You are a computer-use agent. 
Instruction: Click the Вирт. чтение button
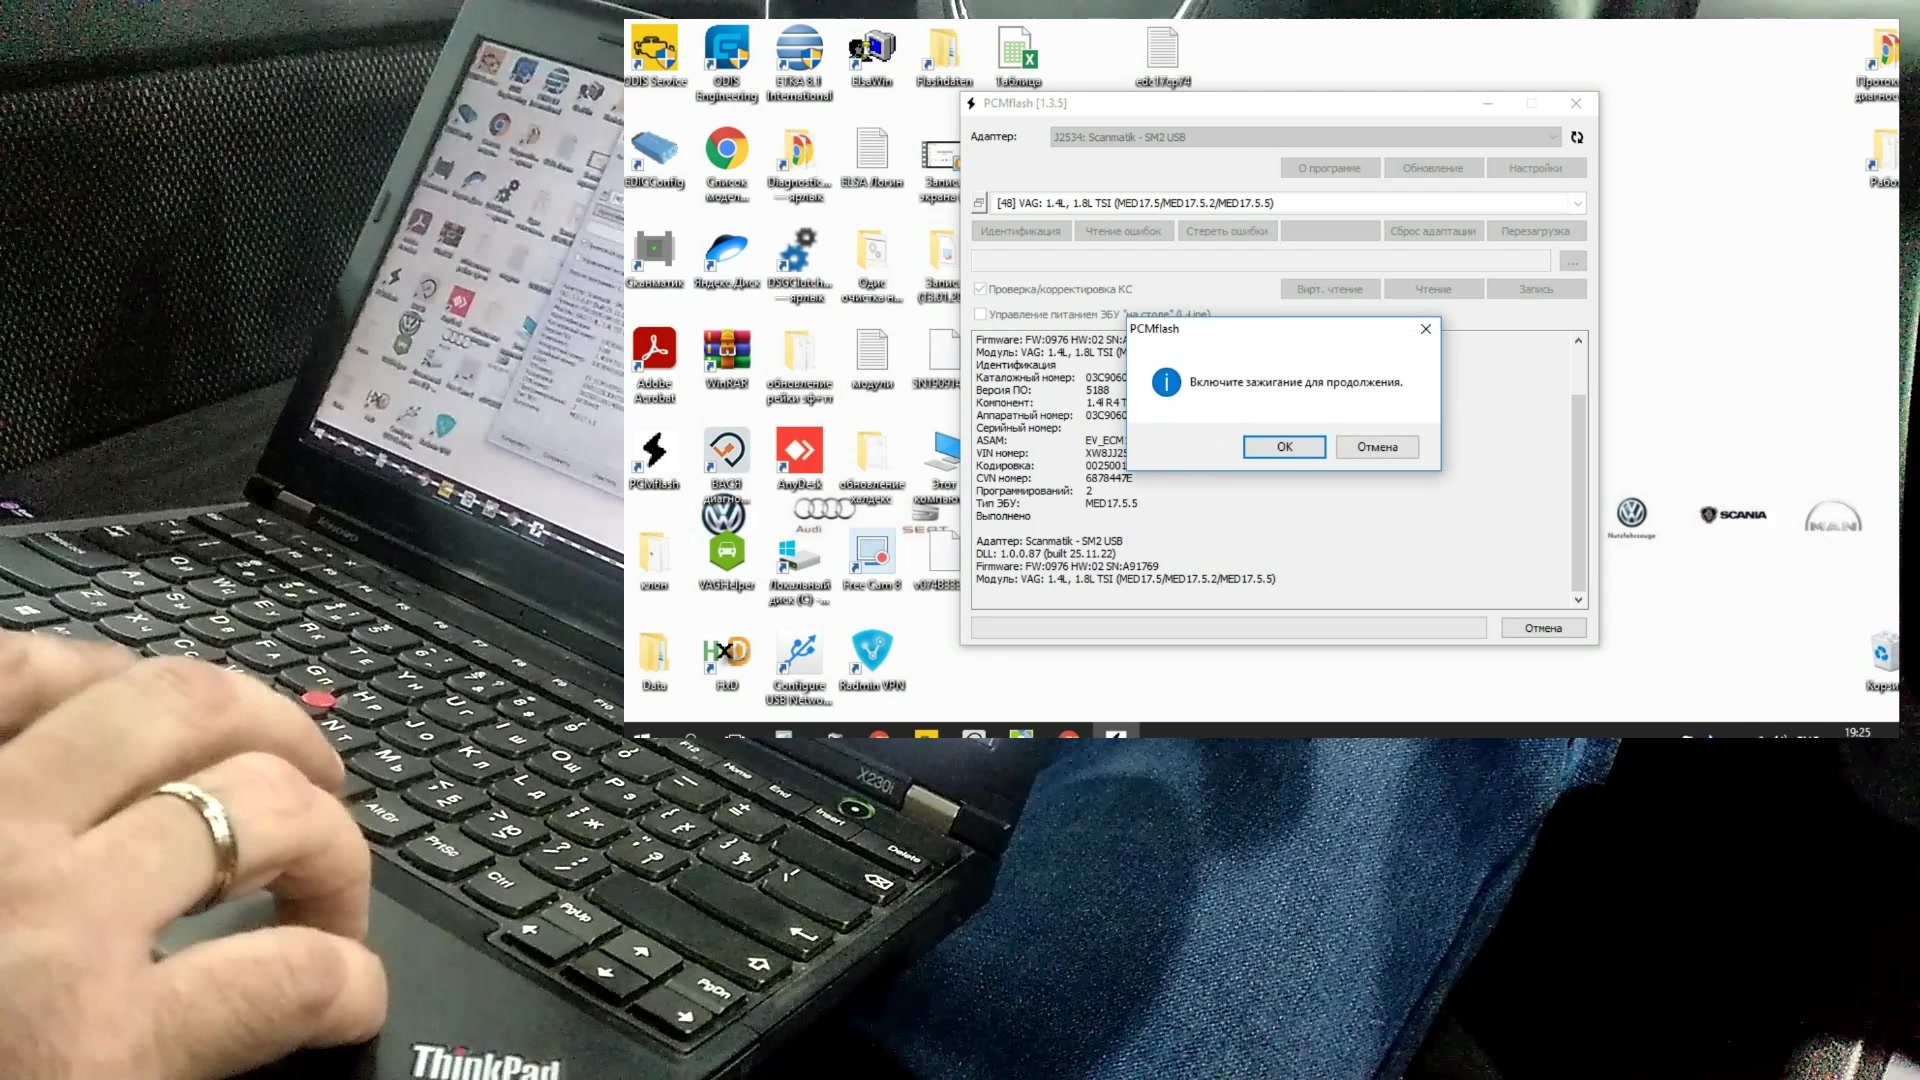(1330, 289)
